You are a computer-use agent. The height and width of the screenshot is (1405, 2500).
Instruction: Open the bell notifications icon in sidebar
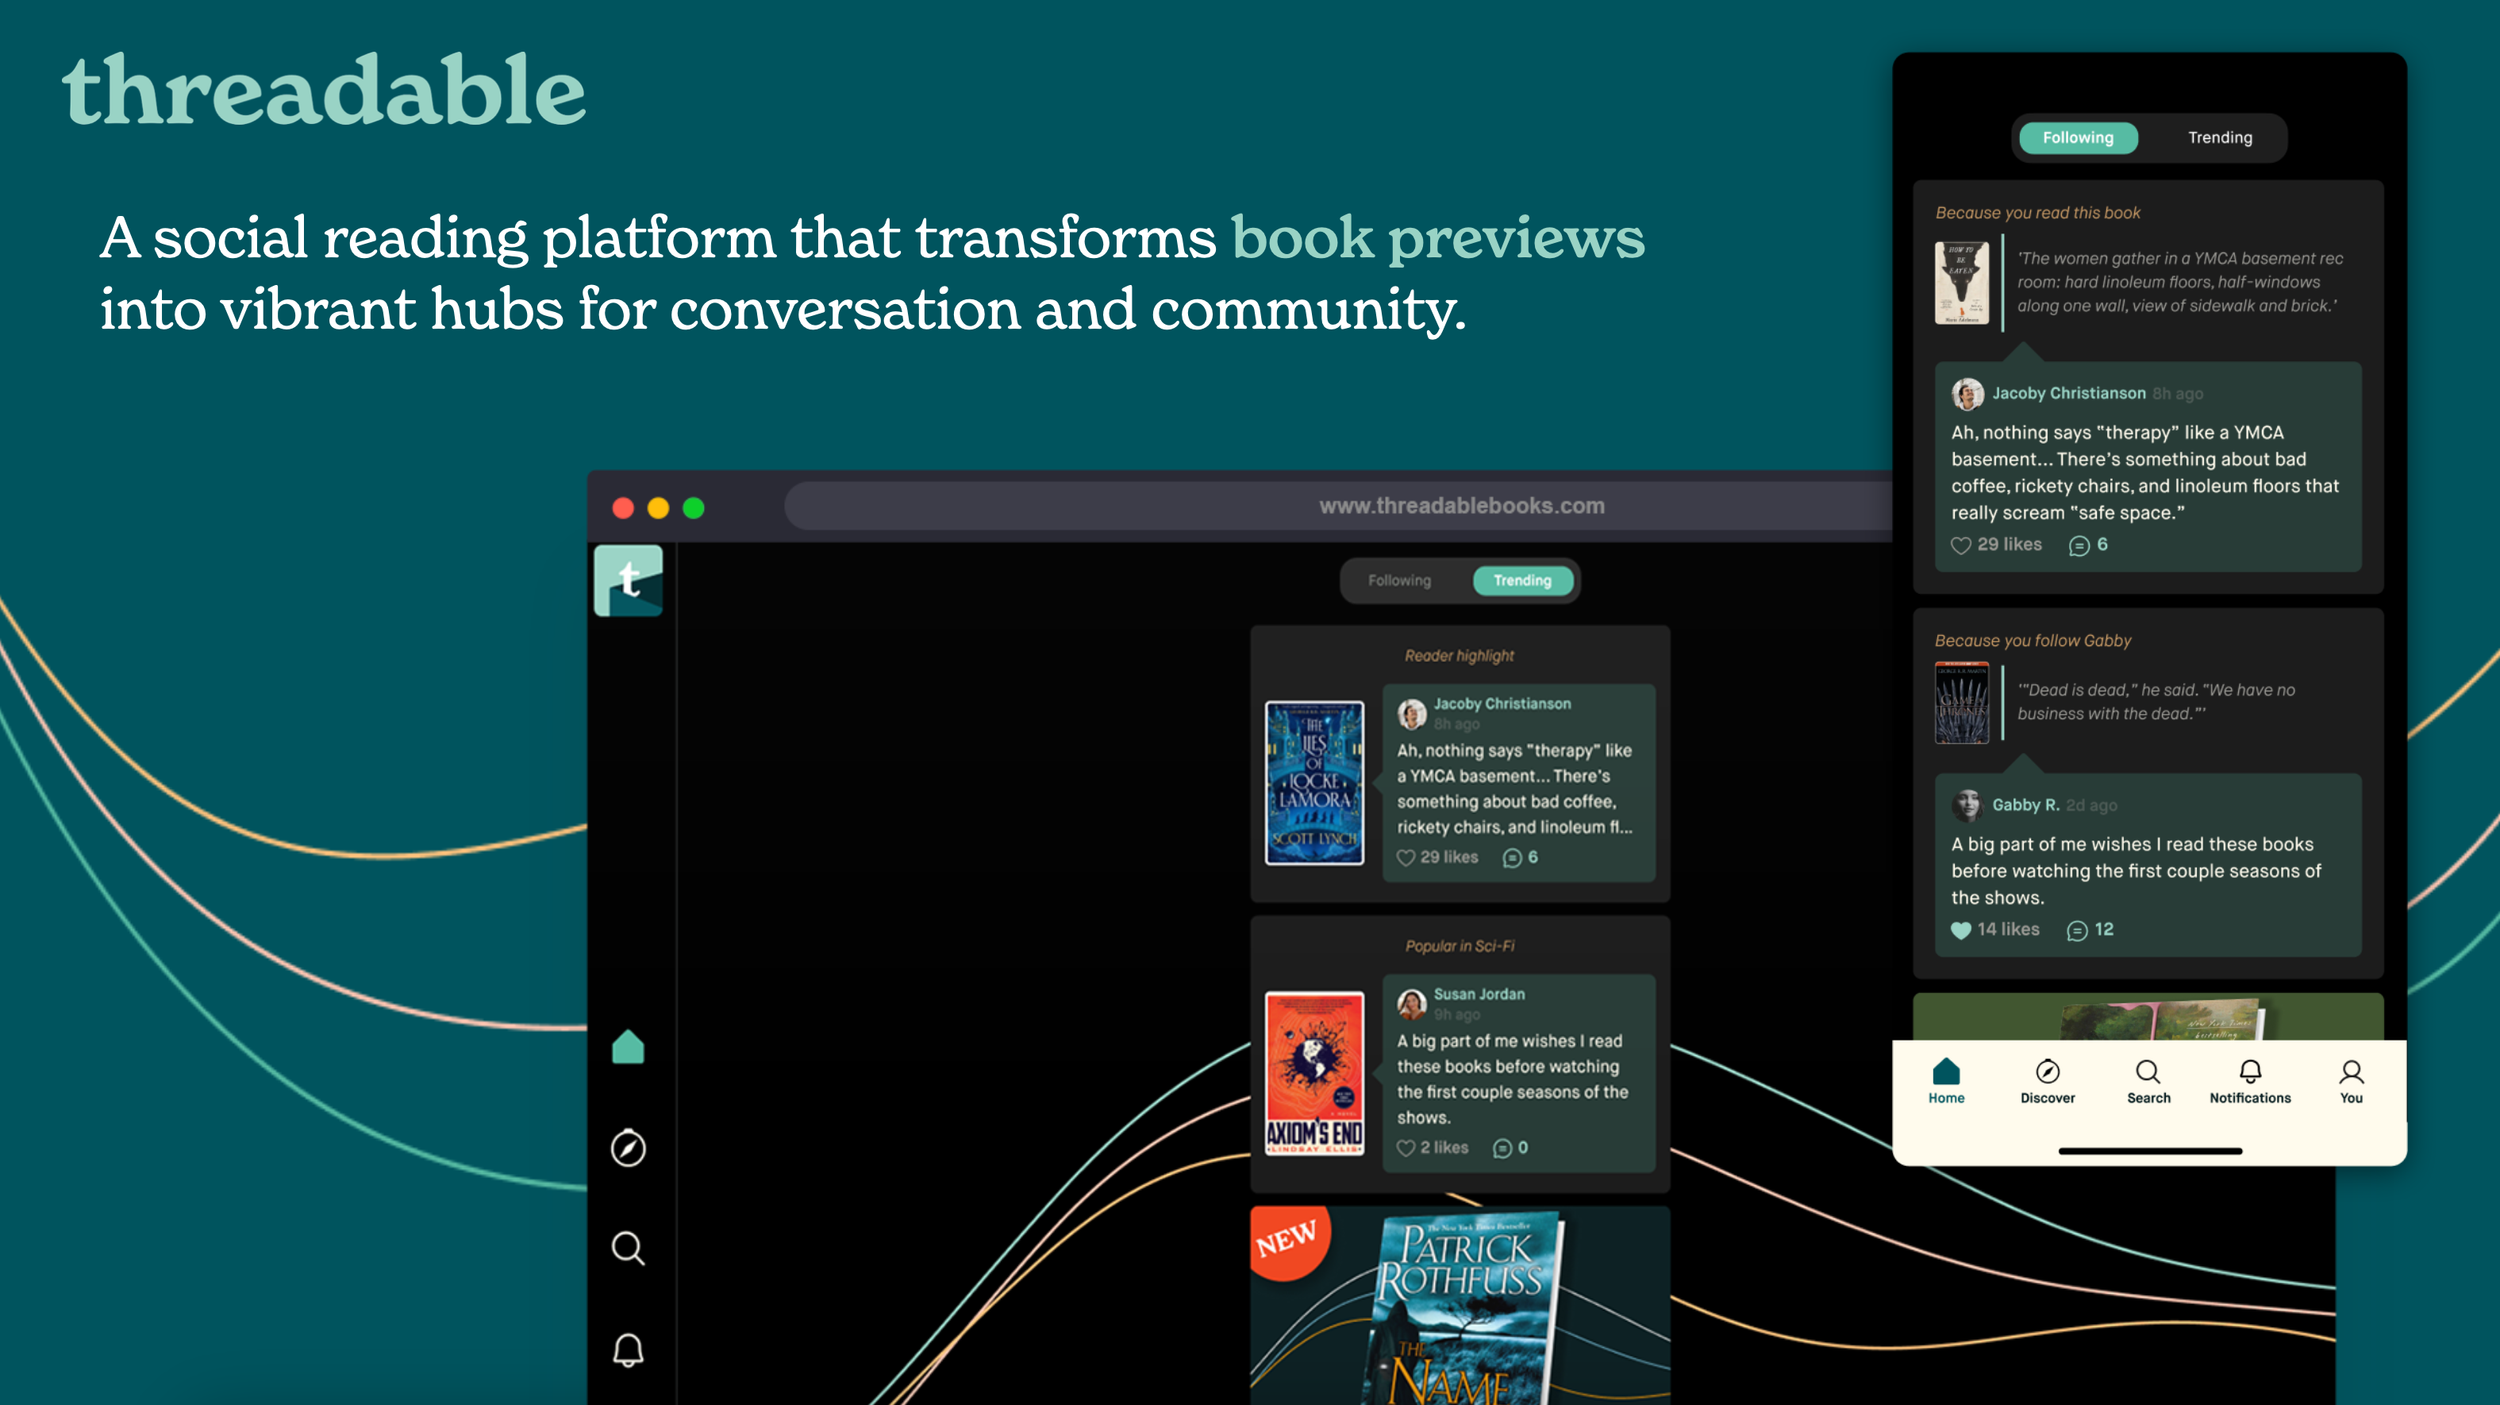click(628, 1349)
